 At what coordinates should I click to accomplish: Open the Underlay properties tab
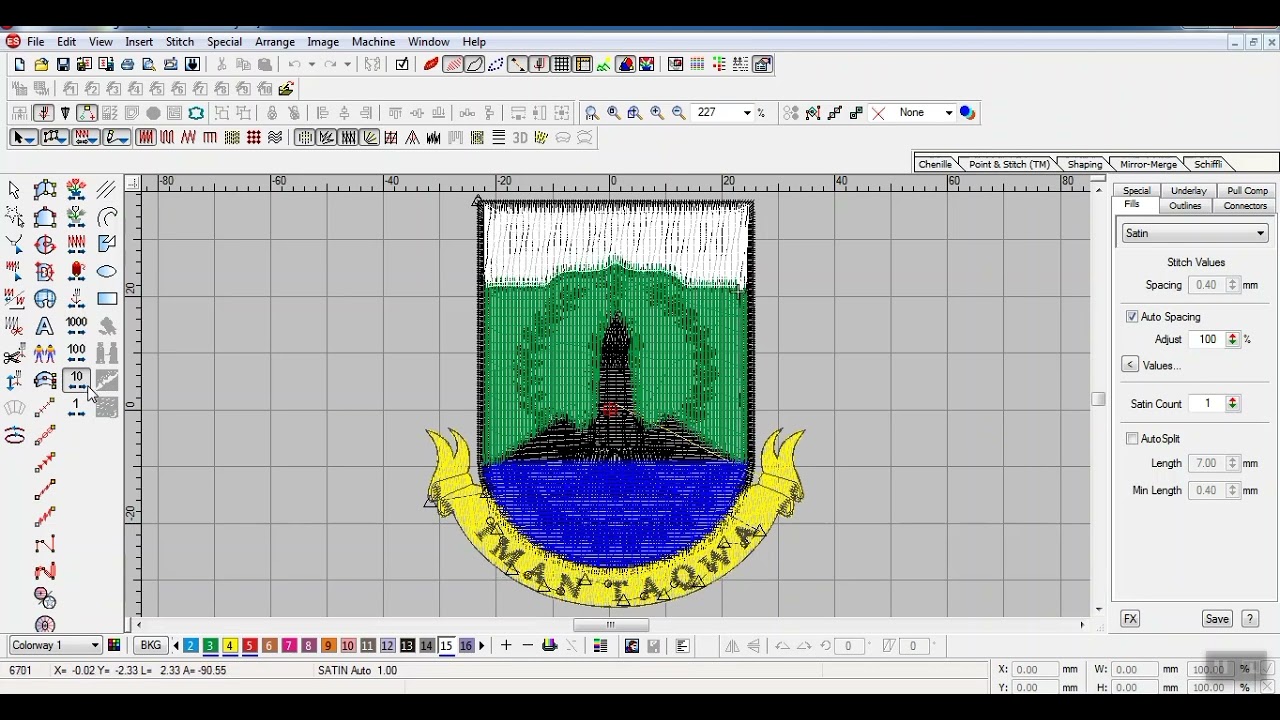(x=1188, y=190)
